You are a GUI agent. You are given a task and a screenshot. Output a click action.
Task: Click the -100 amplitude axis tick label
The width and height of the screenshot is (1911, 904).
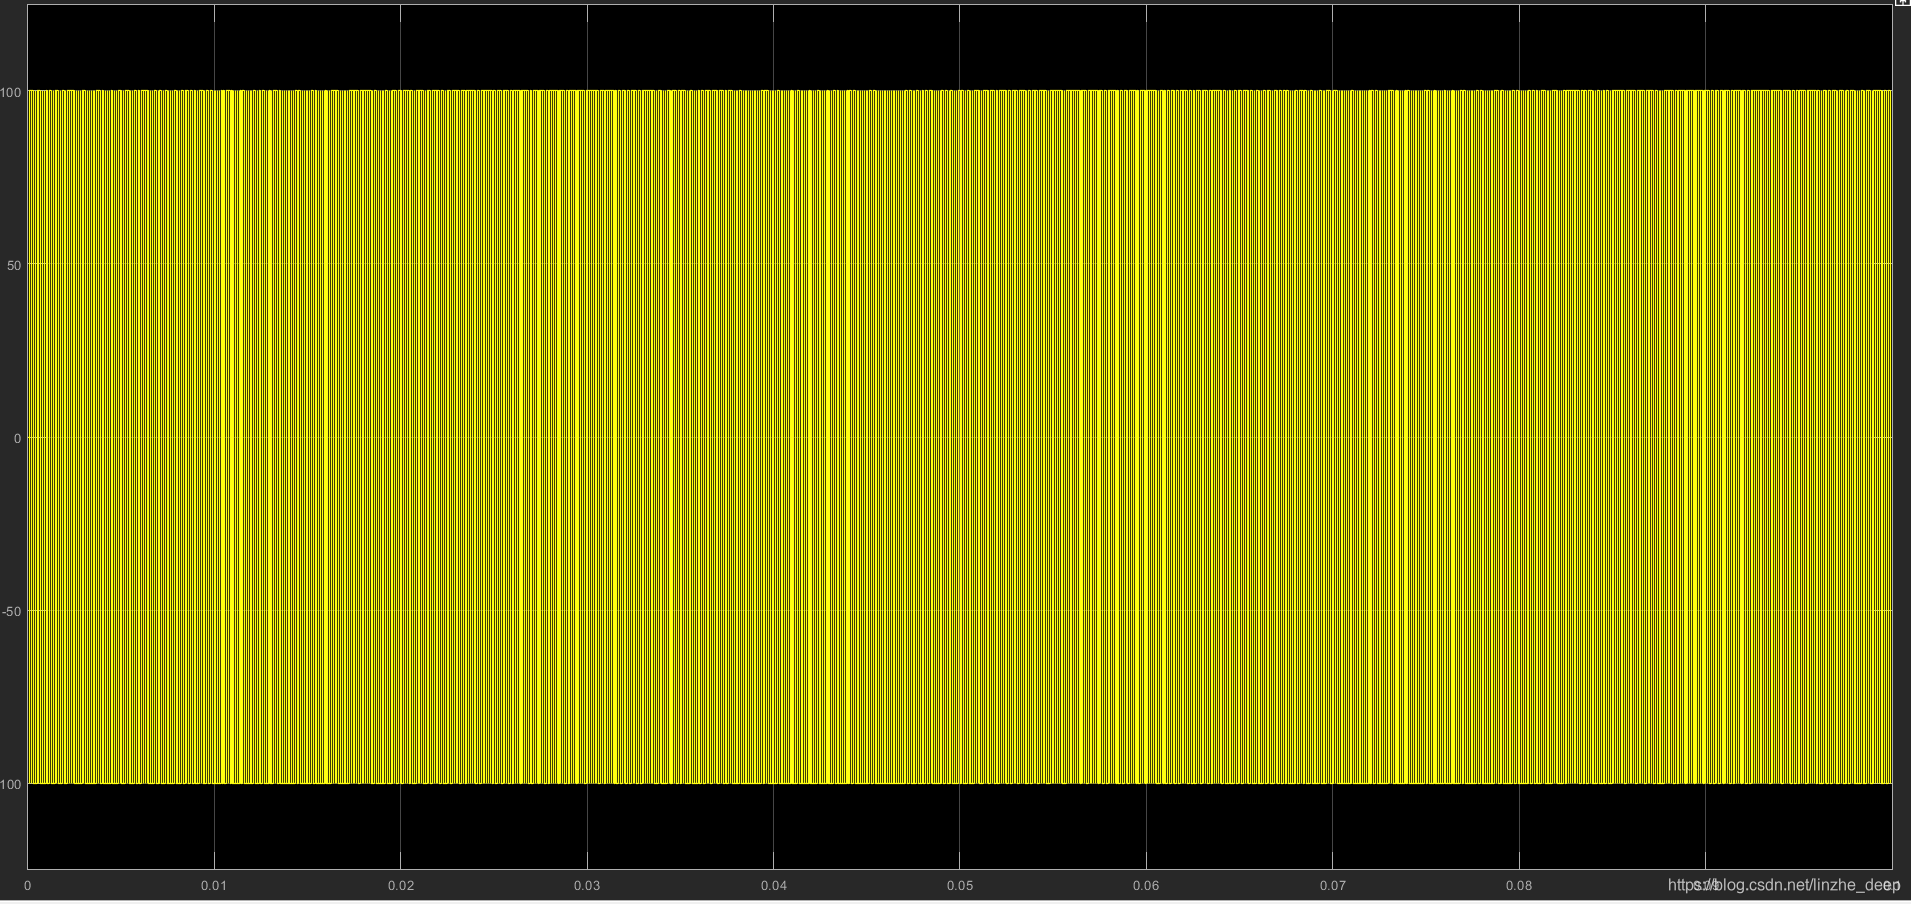11,785
